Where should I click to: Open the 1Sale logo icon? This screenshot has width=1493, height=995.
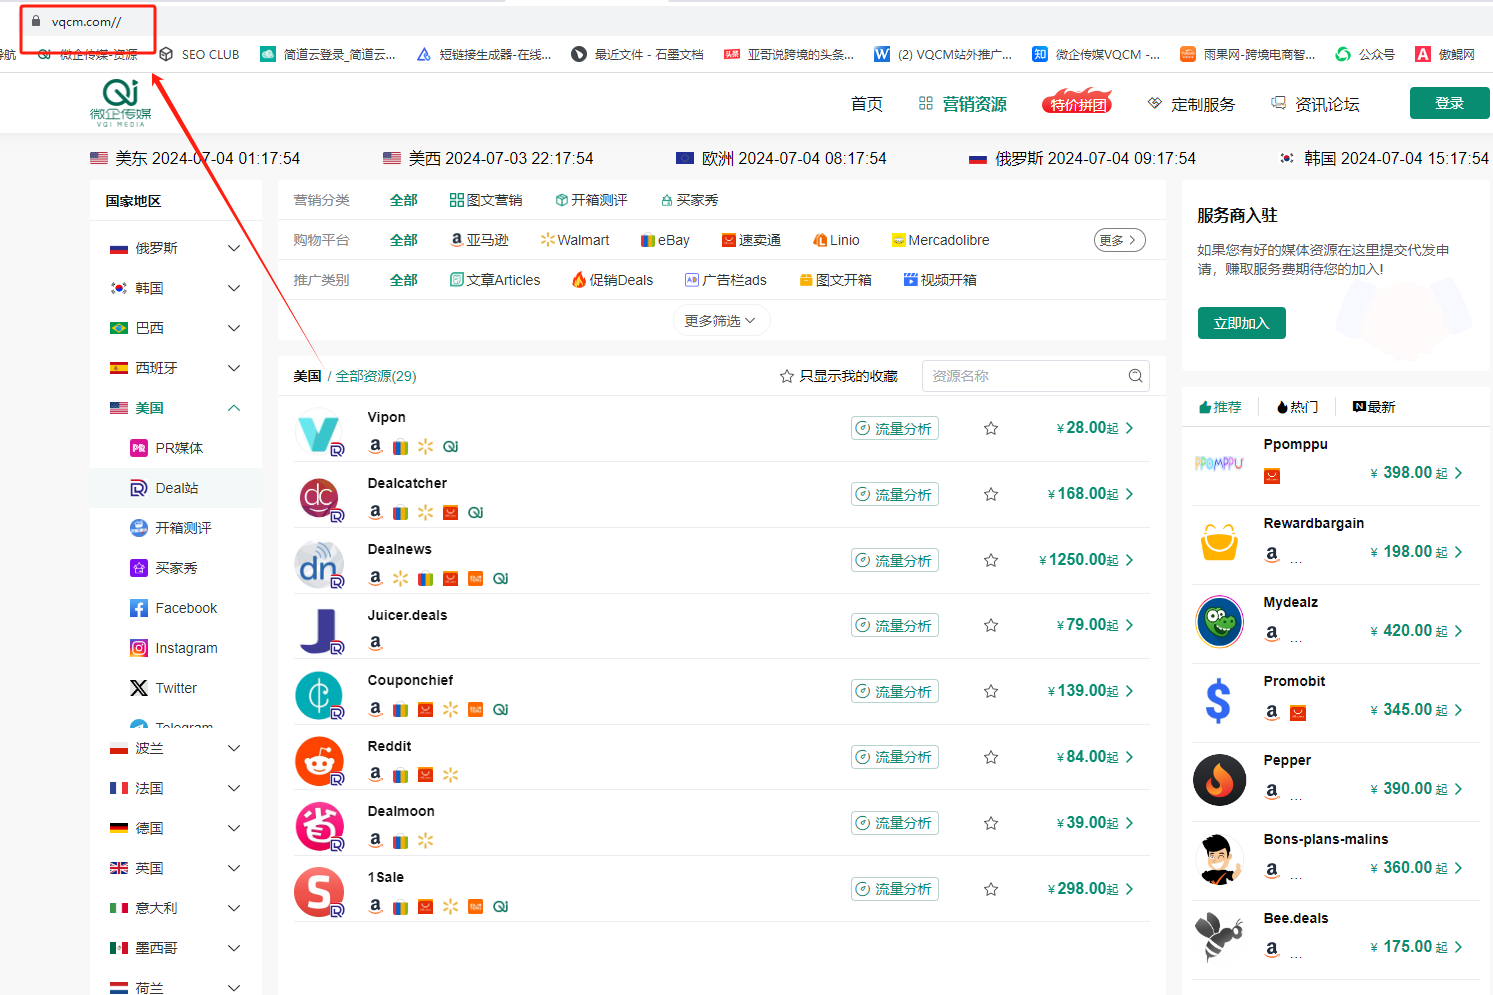click(x=319, y=893)
